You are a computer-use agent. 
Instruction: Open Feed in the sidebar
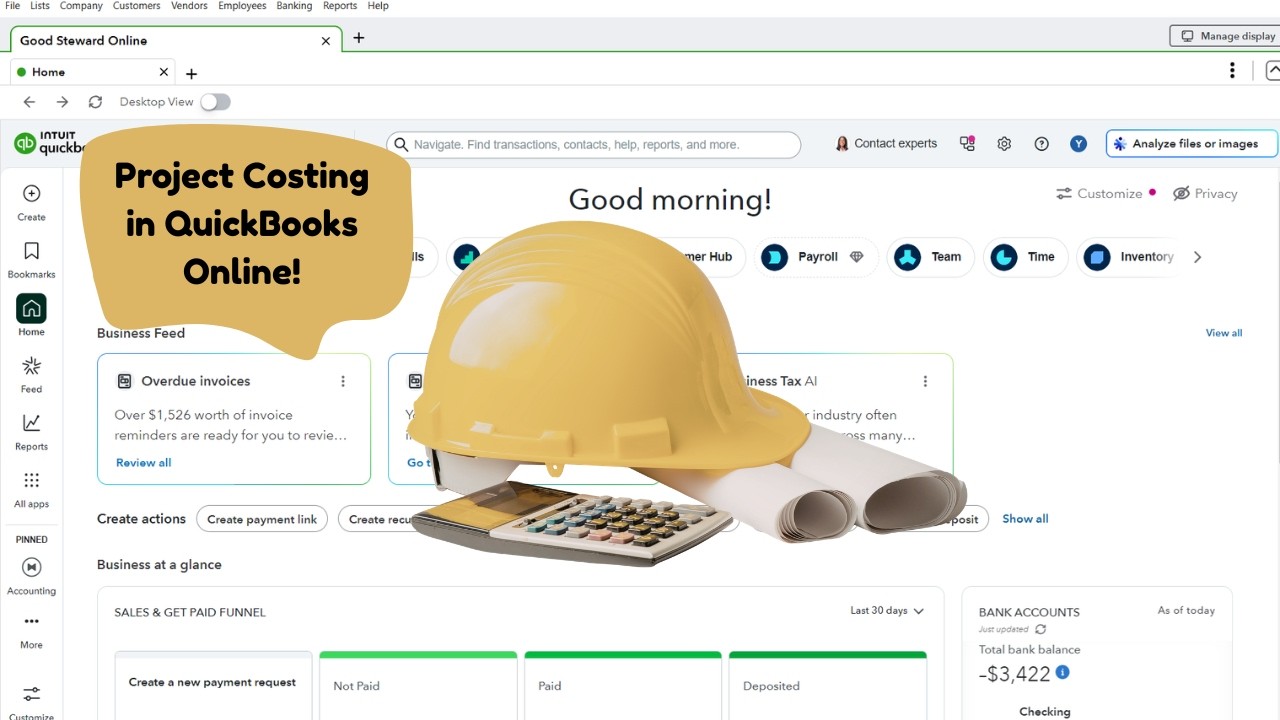click(31, 375)
